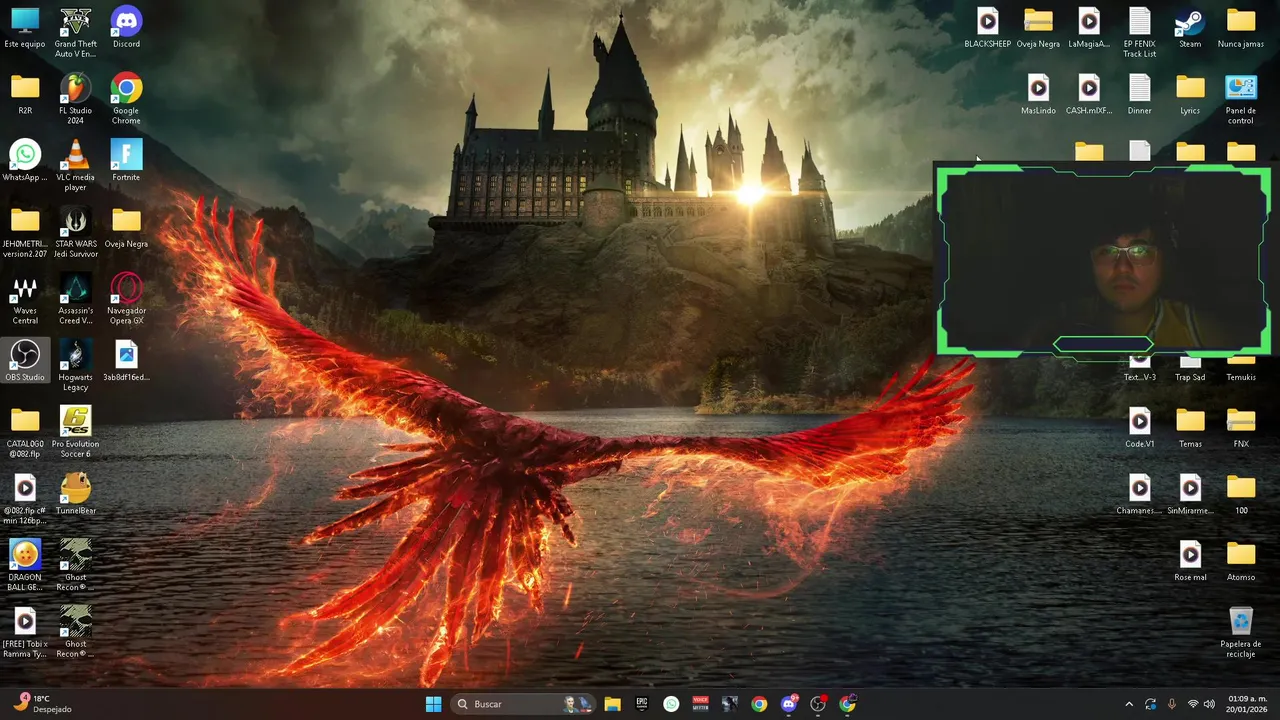Open WhatsApp desktop shortcut
This screenshot has height=720, width=1280.
pos(25,162)
